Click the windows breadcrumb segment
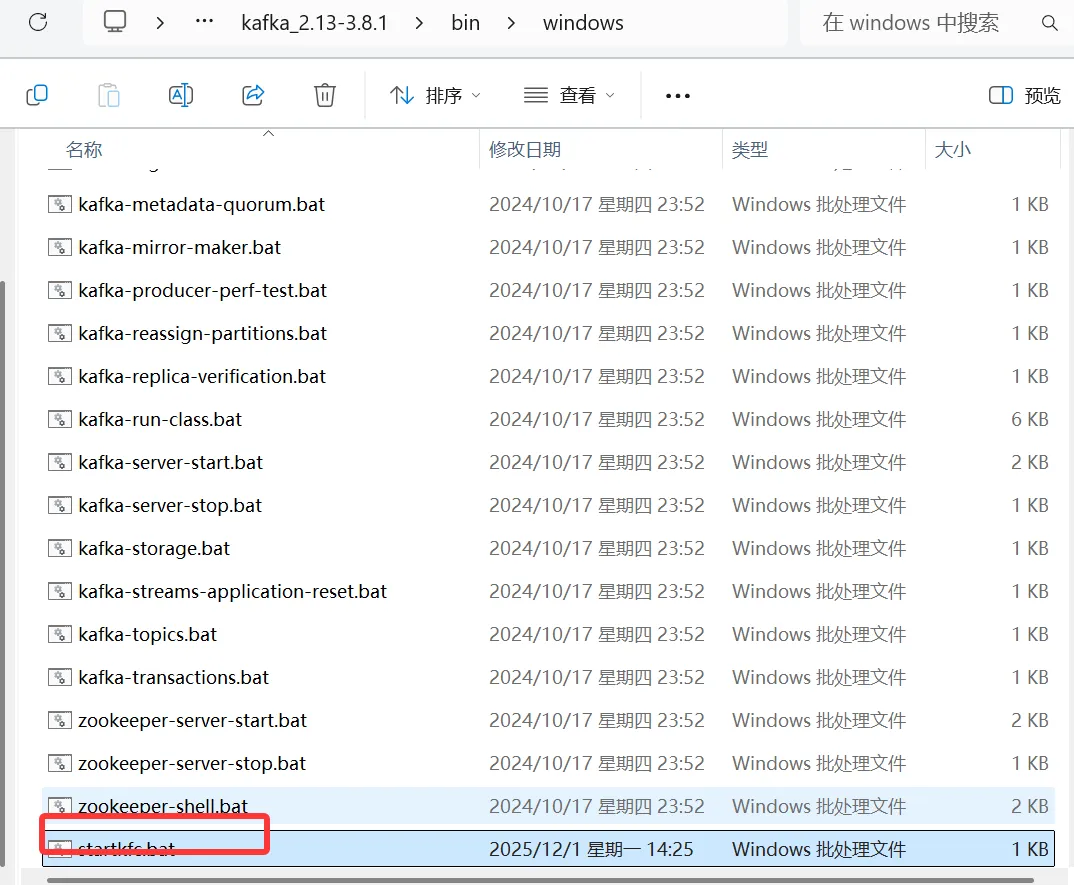This screenshot has width=1074, height=885. point(584,23)
